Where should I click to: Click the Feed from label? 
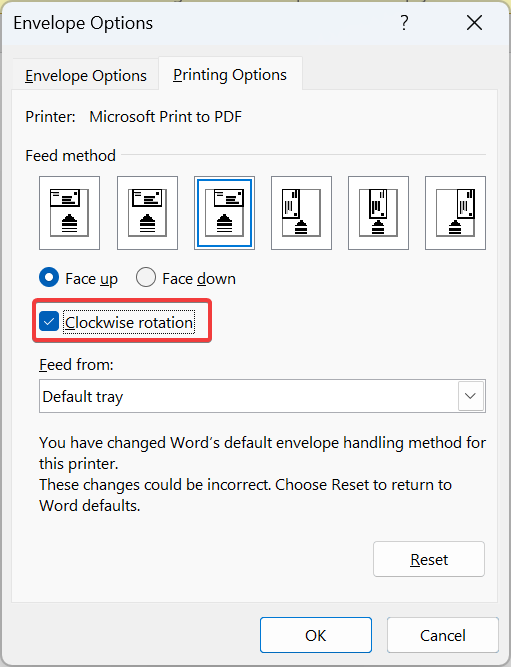[76, 365]
